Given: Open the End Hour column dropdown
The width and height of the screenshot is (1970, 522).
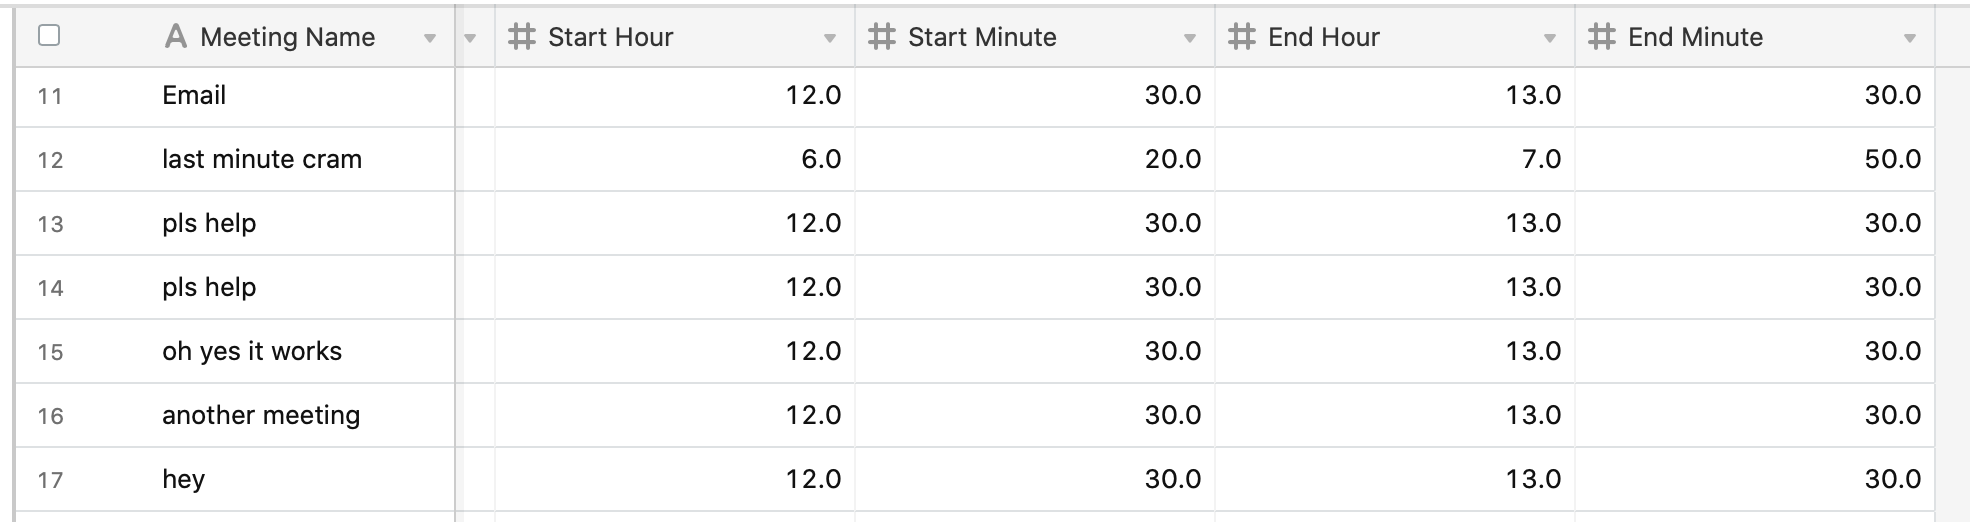Looking at the screenshot, I should coord(1550,39).
